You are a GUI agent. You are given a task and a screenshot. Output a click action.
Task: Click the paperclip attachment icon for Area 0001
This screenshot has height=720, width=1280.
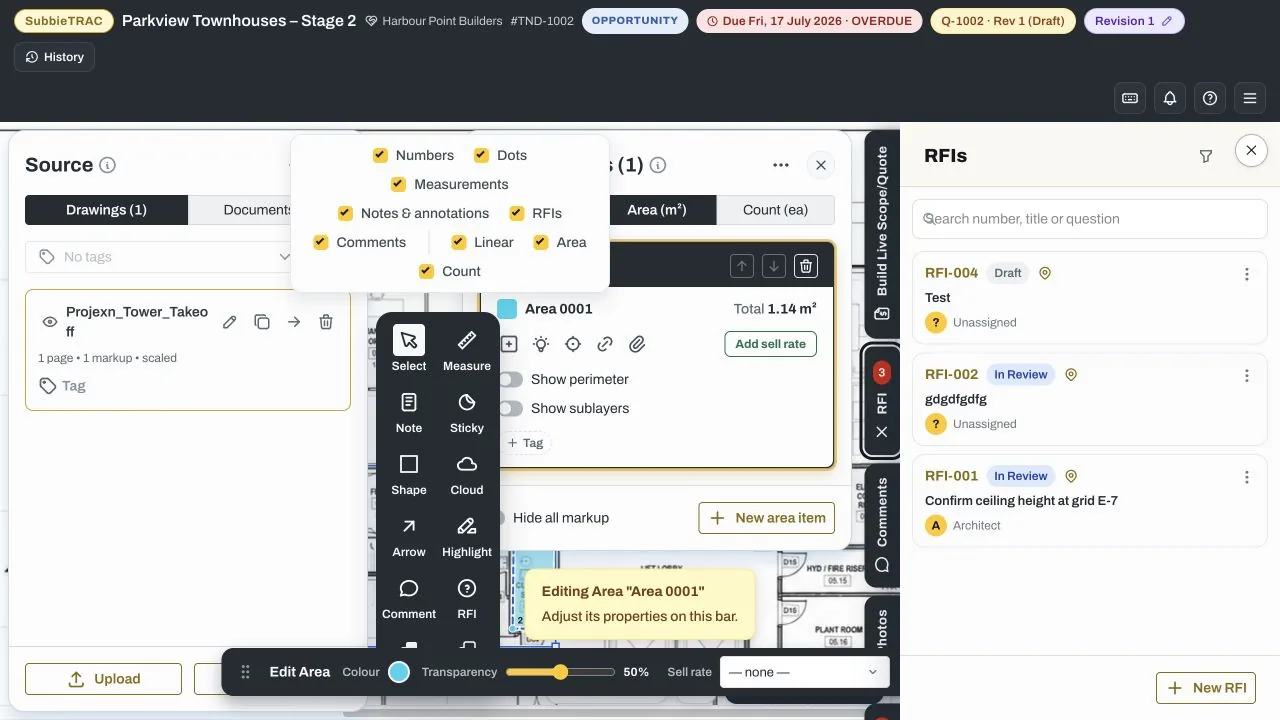point(637,344)
